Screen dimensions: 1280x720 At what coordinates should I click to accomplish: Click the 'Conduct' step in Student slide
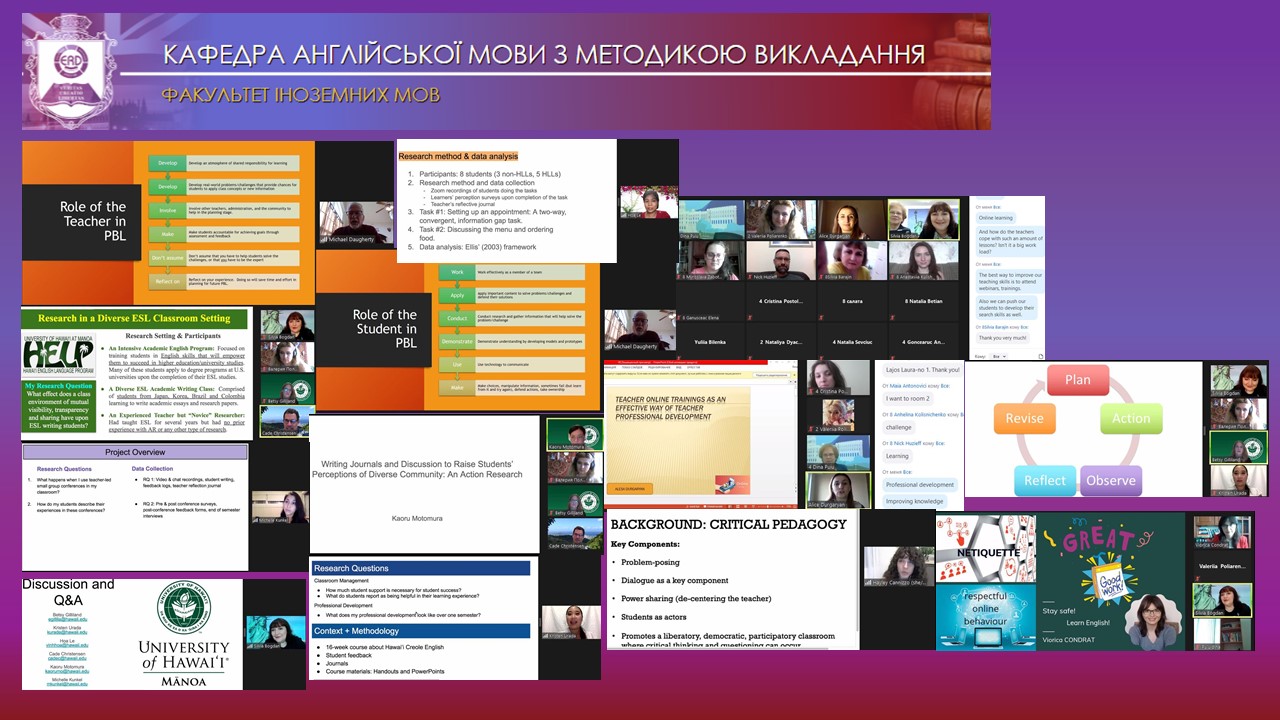click(x=458, y=319)
